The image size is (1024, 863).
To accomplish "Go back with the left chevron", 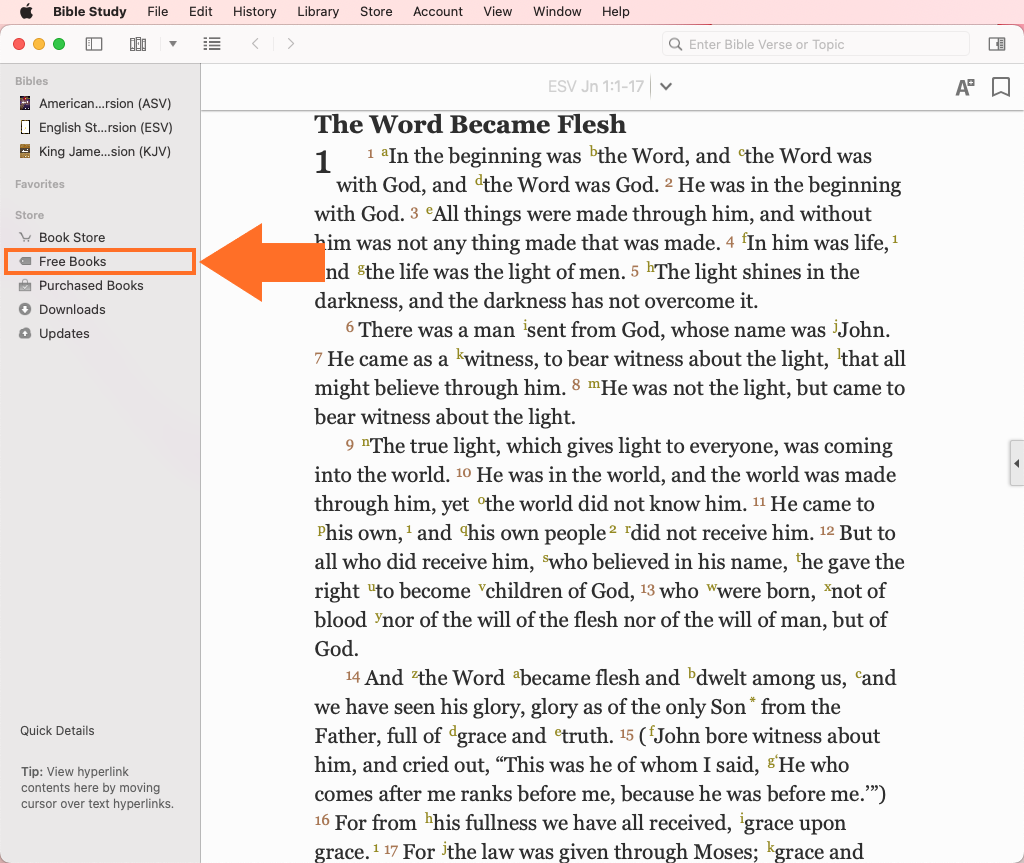I will point(256,44).
